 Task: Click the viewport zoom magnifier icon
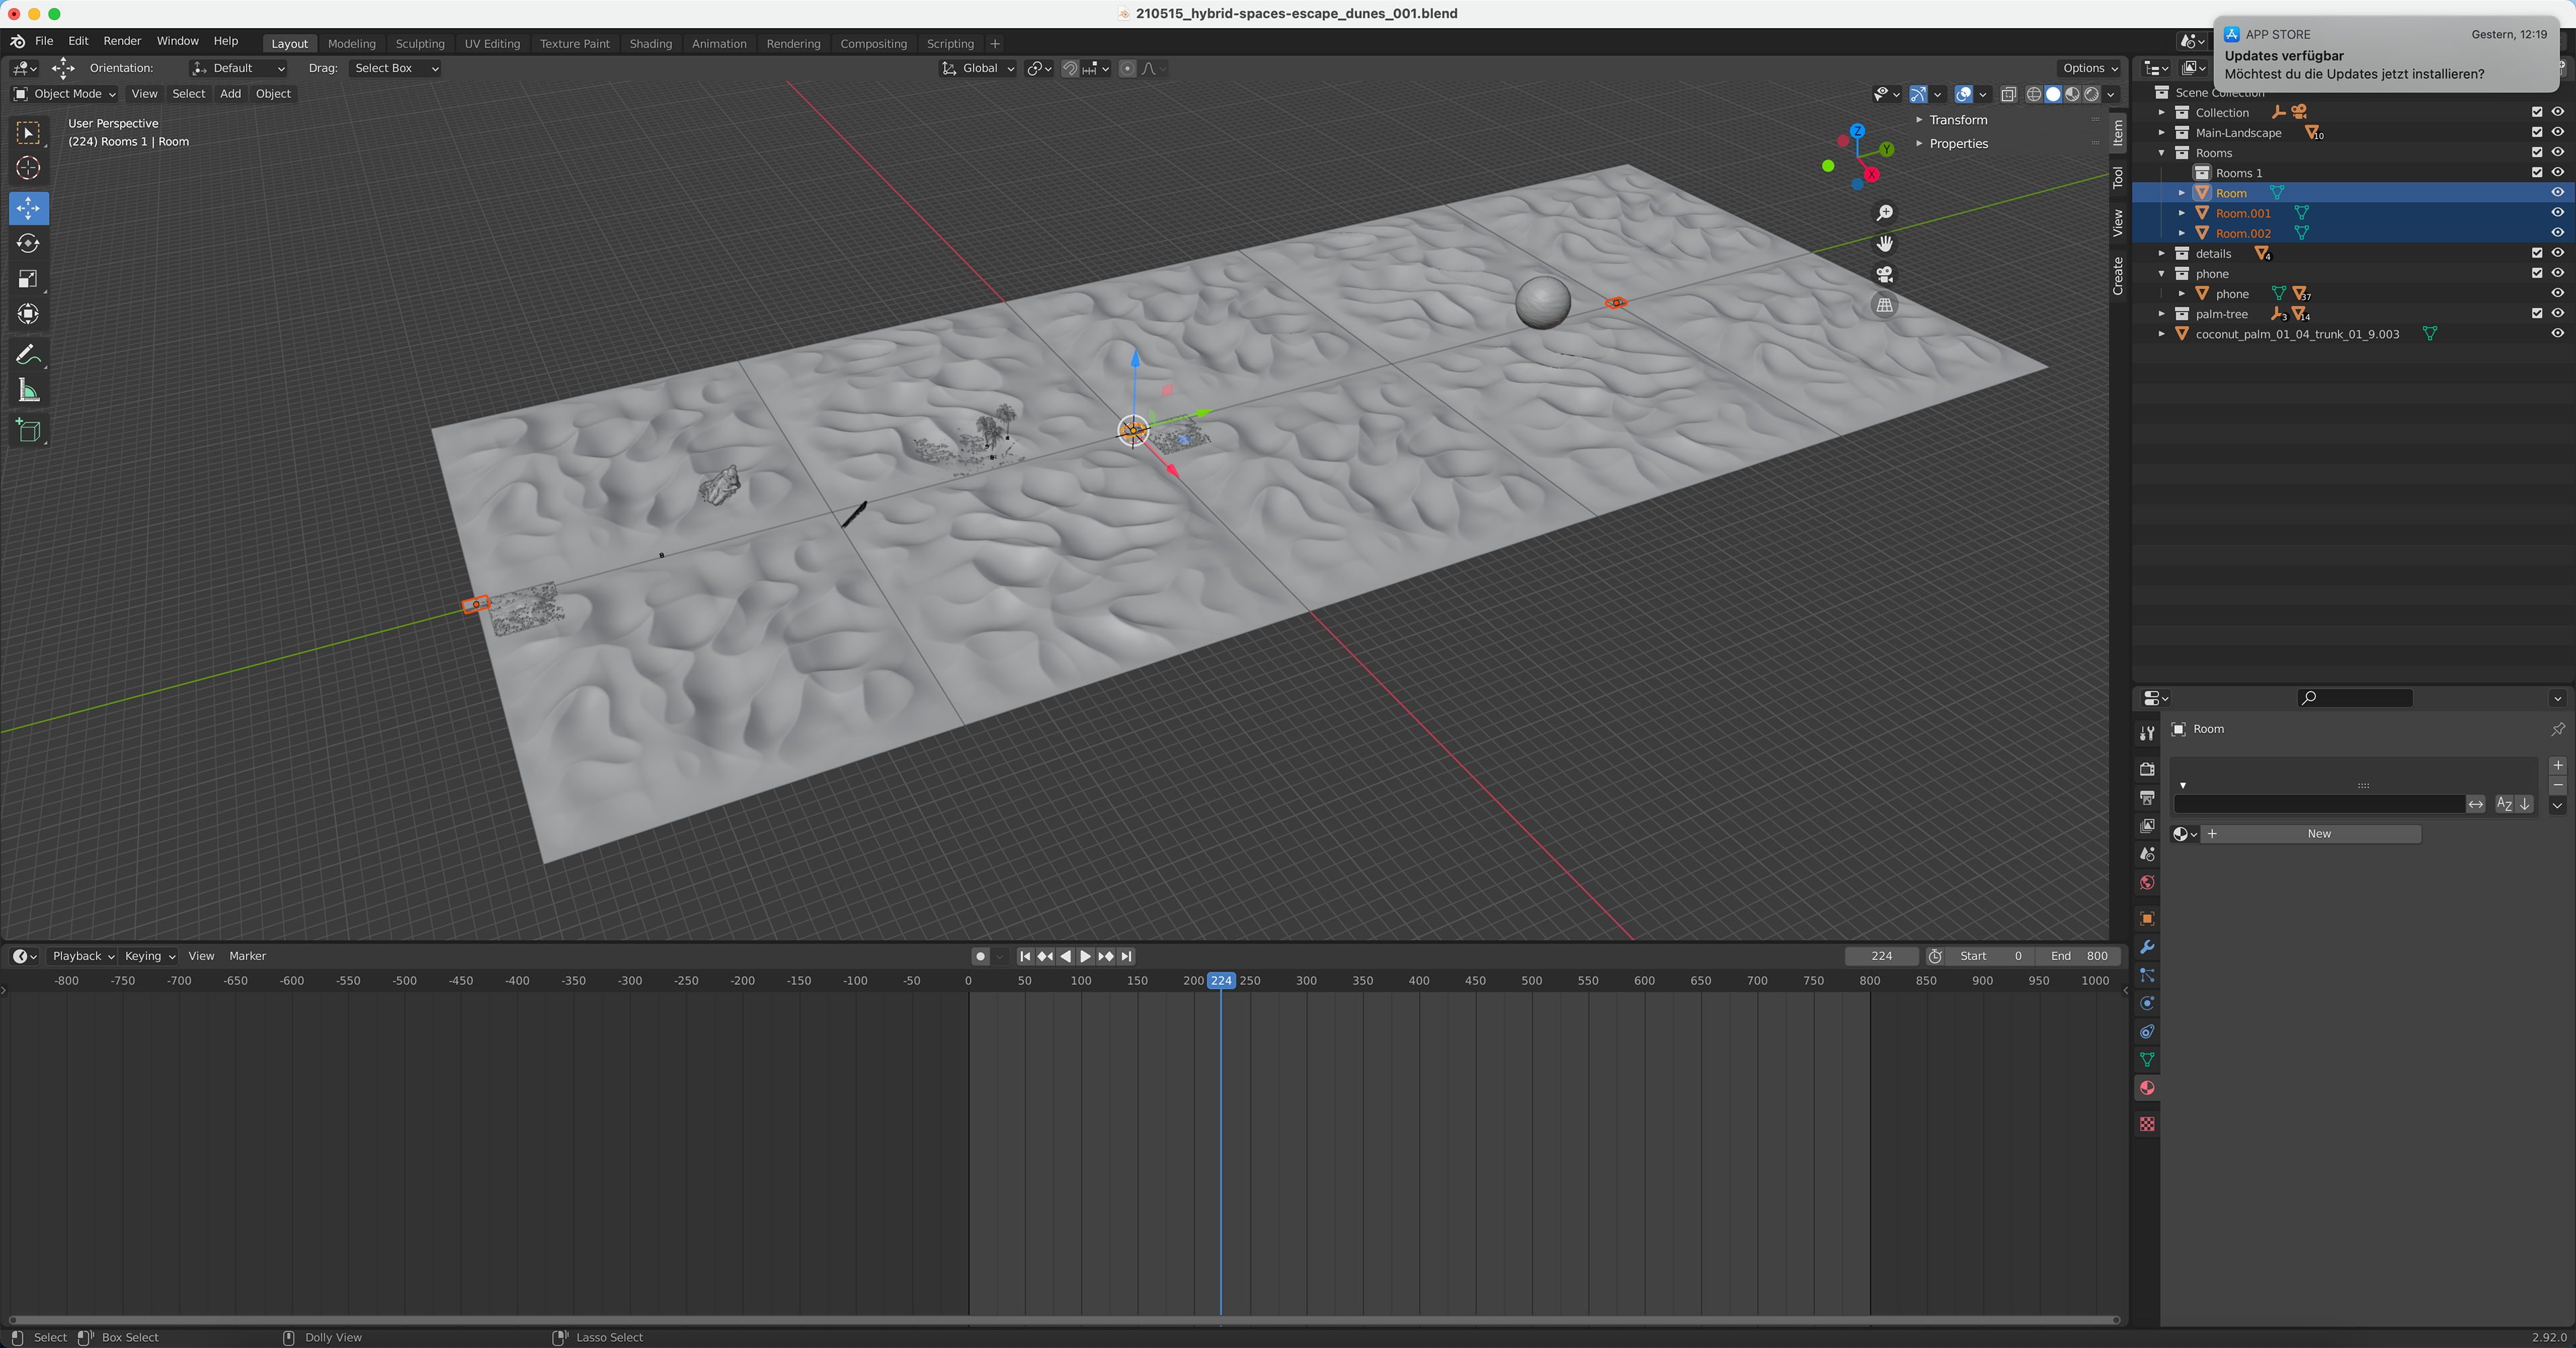point(1884,213)
